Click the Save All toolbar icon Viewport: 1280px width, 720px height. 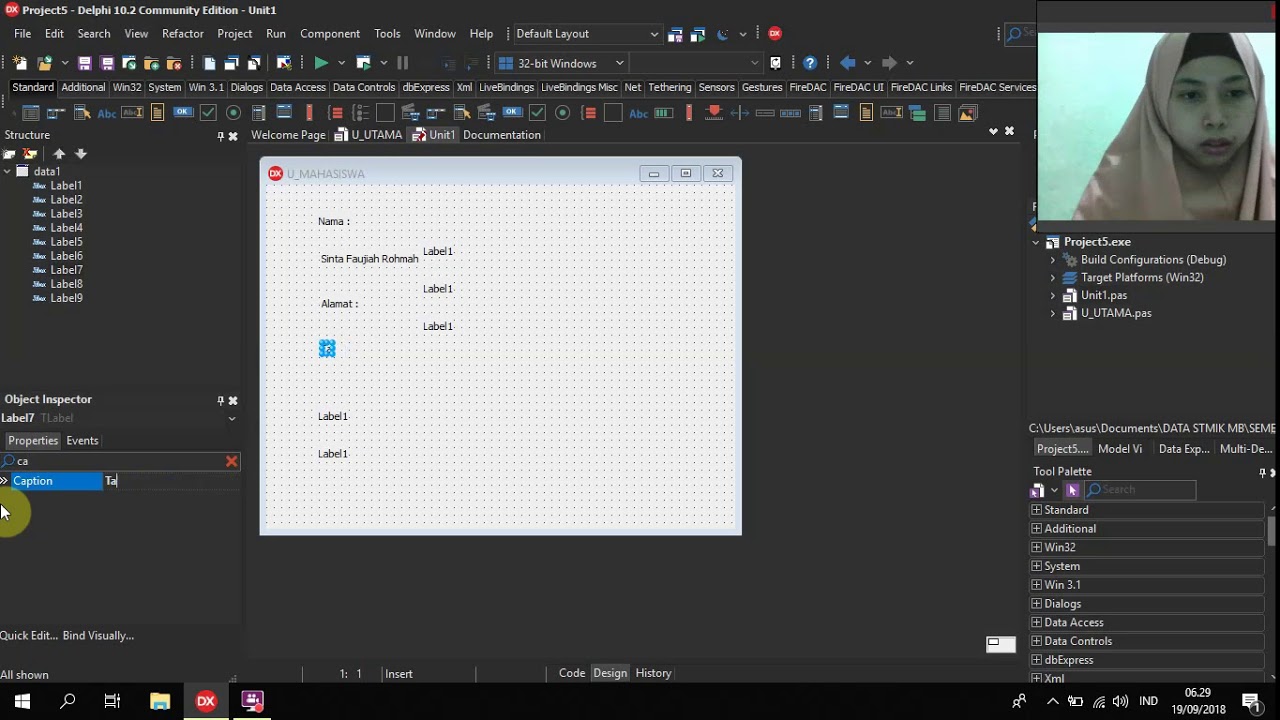tap(107, 63)
